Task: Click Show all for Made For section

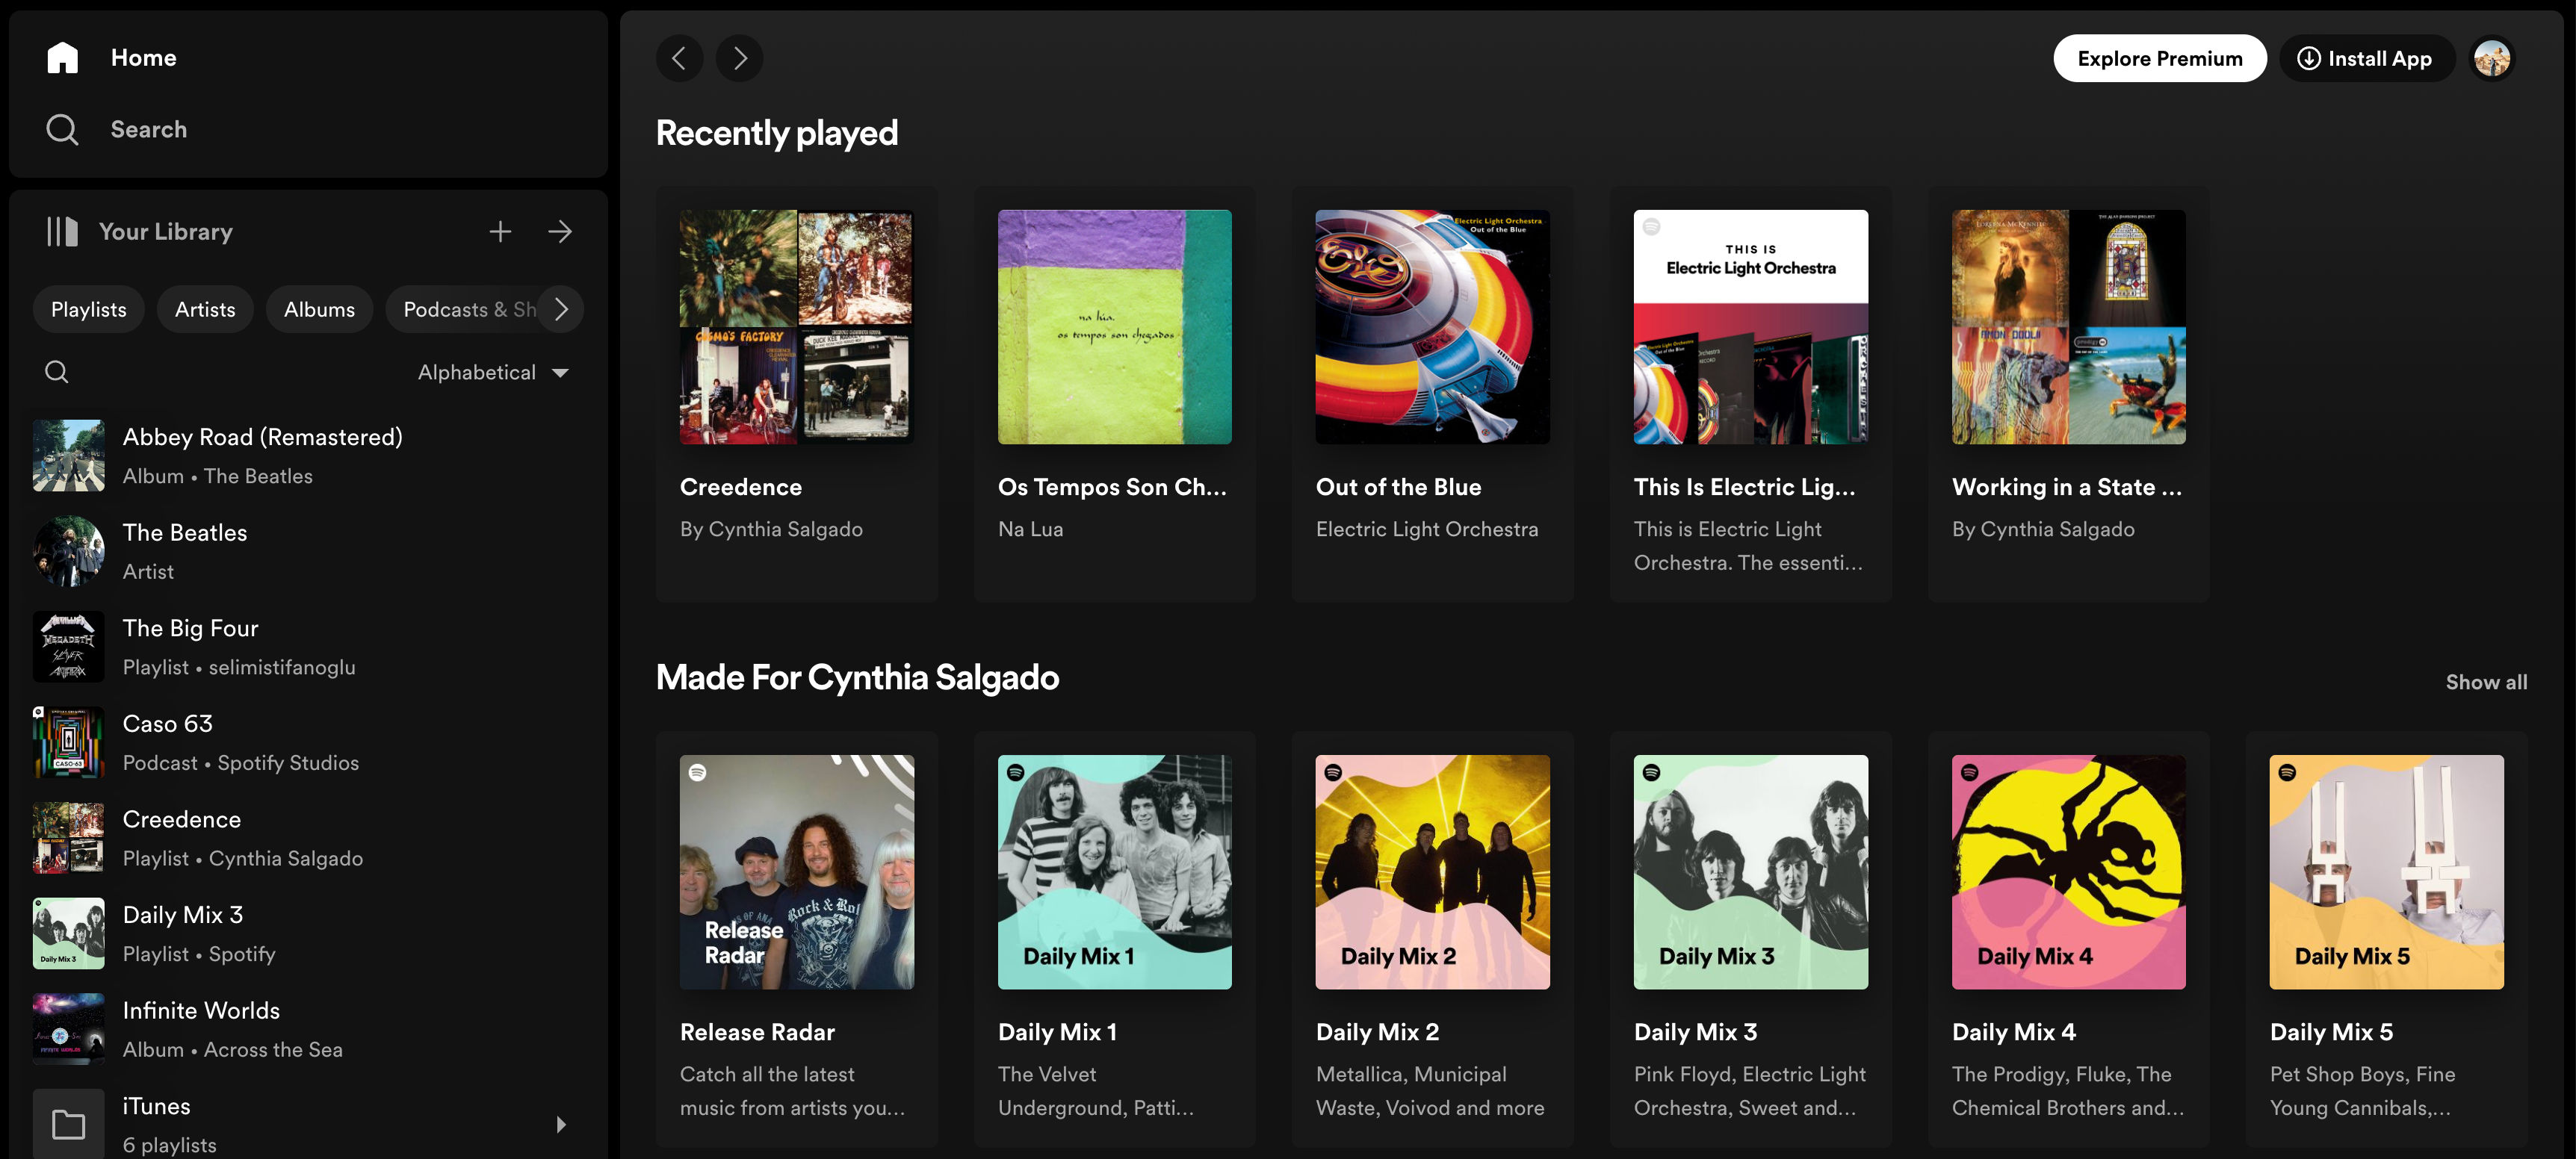Action: (x=2485, y=682)
